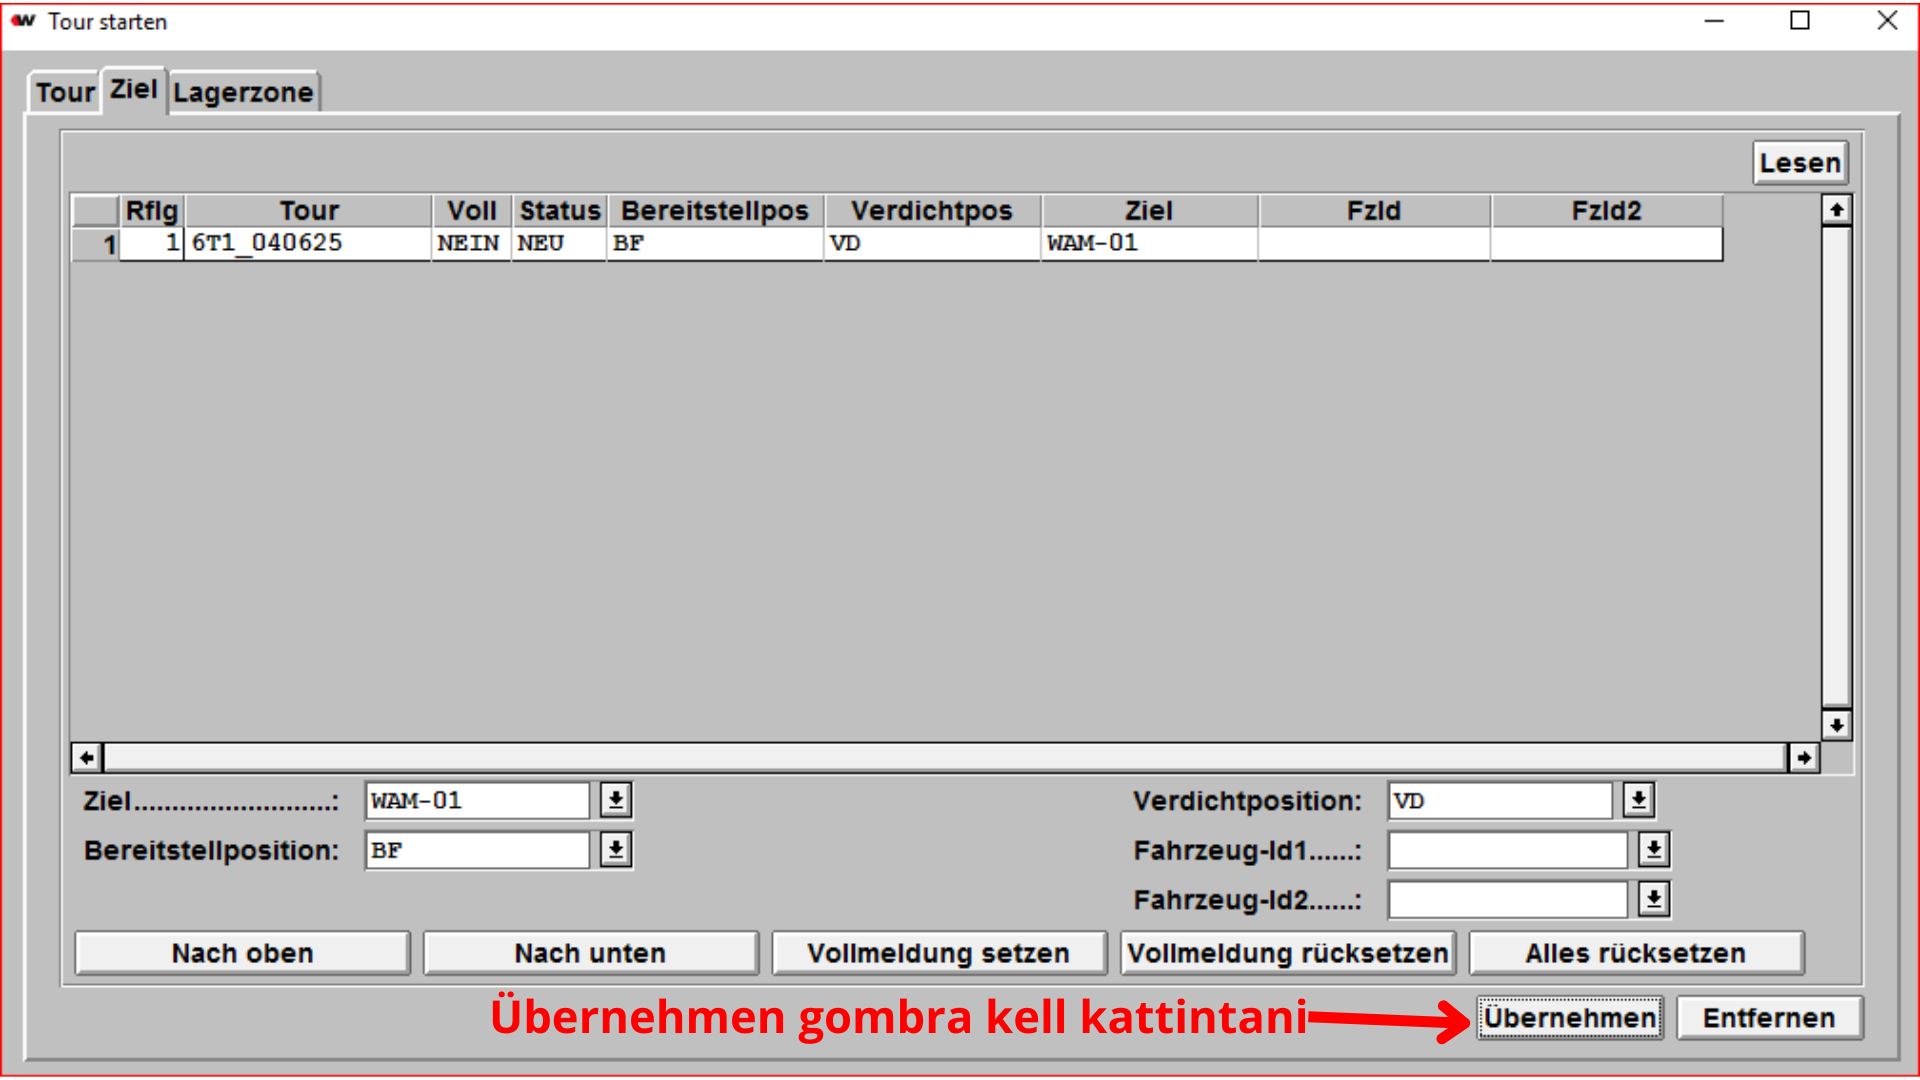
Task: Select row 1 header in the table
Action: click(x=97, y=244)
